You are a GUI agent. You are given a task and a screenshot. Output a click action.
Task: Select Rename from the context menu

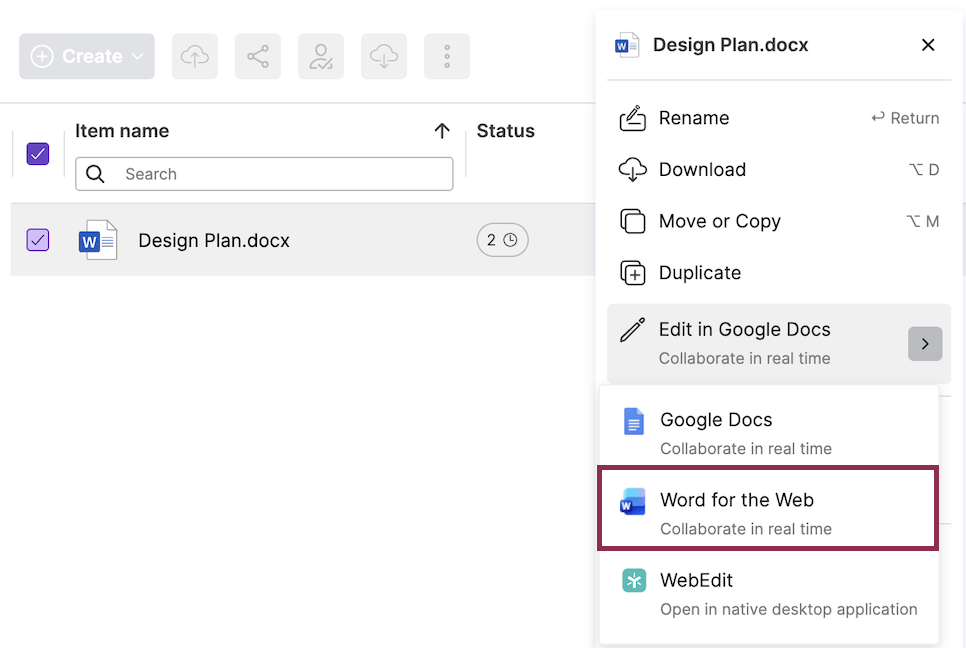click(x=779, y=118)
